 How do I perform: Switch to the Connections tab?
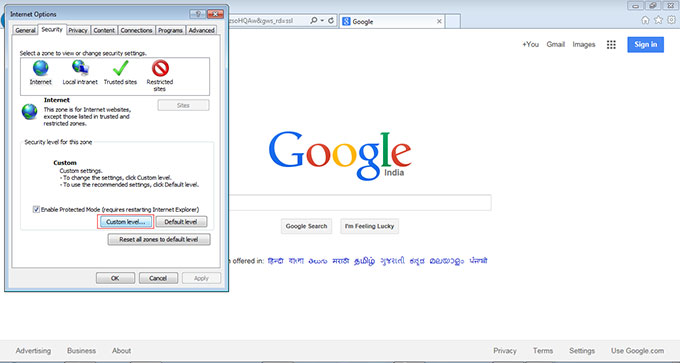coord(136,30)
